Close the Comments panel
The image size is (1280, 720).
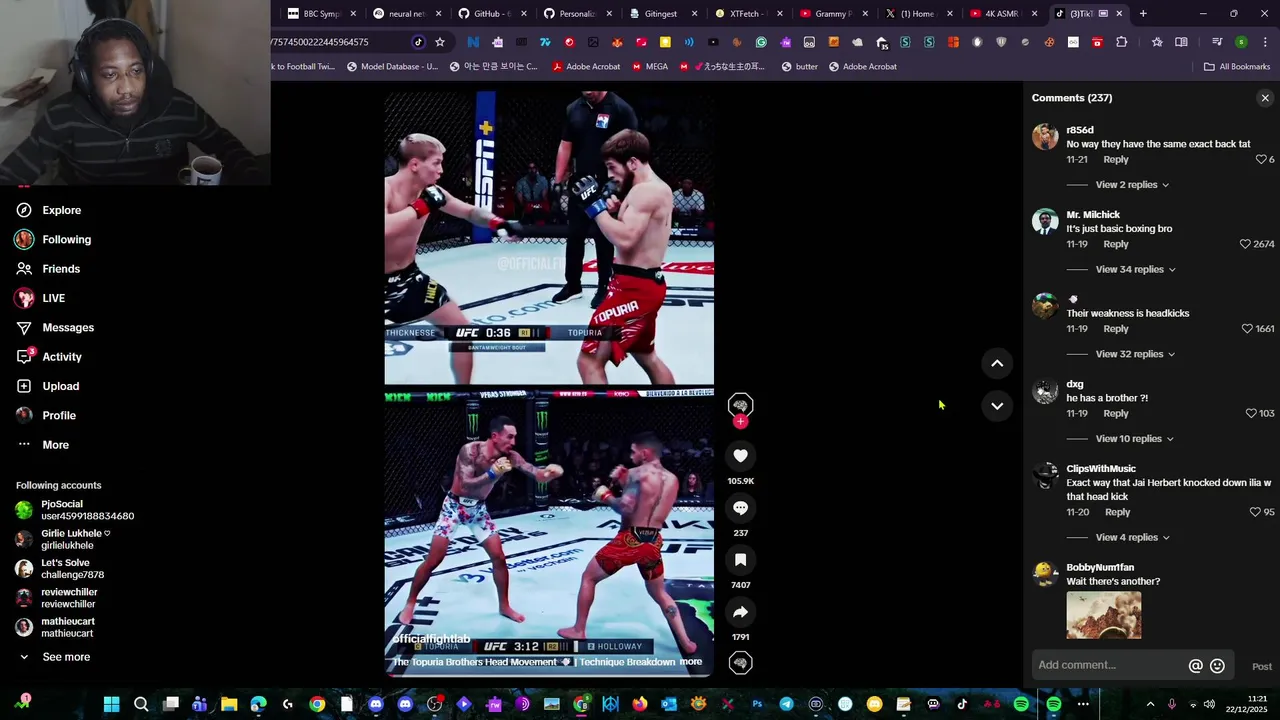tap(1265, 98)
